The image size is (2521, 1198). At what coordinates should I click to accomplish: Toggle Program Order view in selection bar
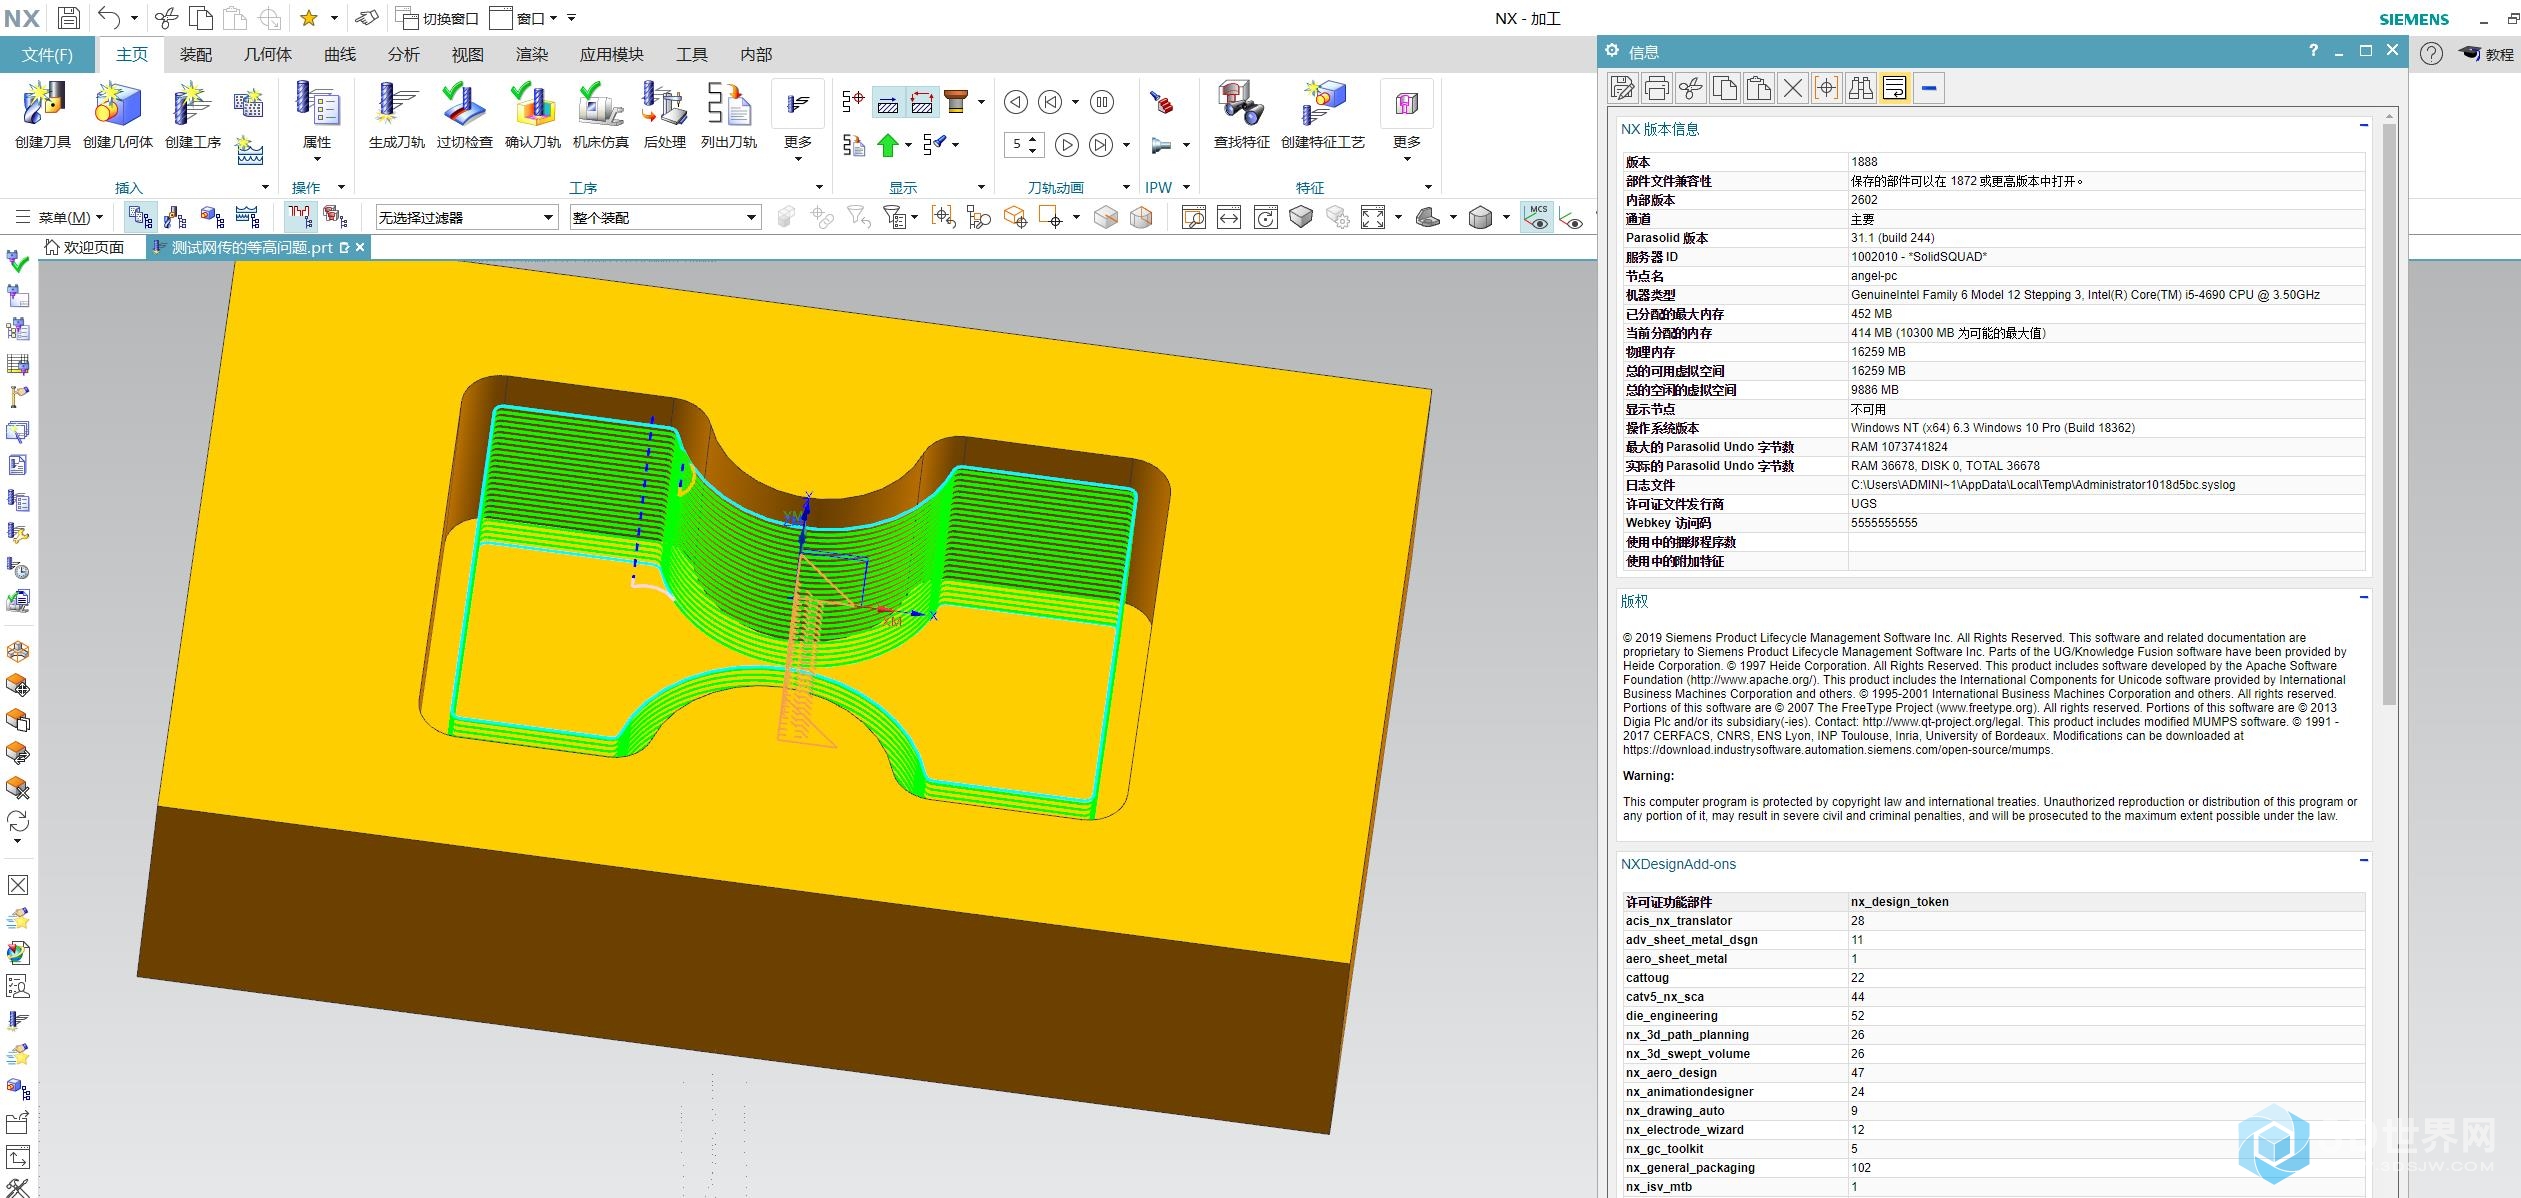coord(141,217)
